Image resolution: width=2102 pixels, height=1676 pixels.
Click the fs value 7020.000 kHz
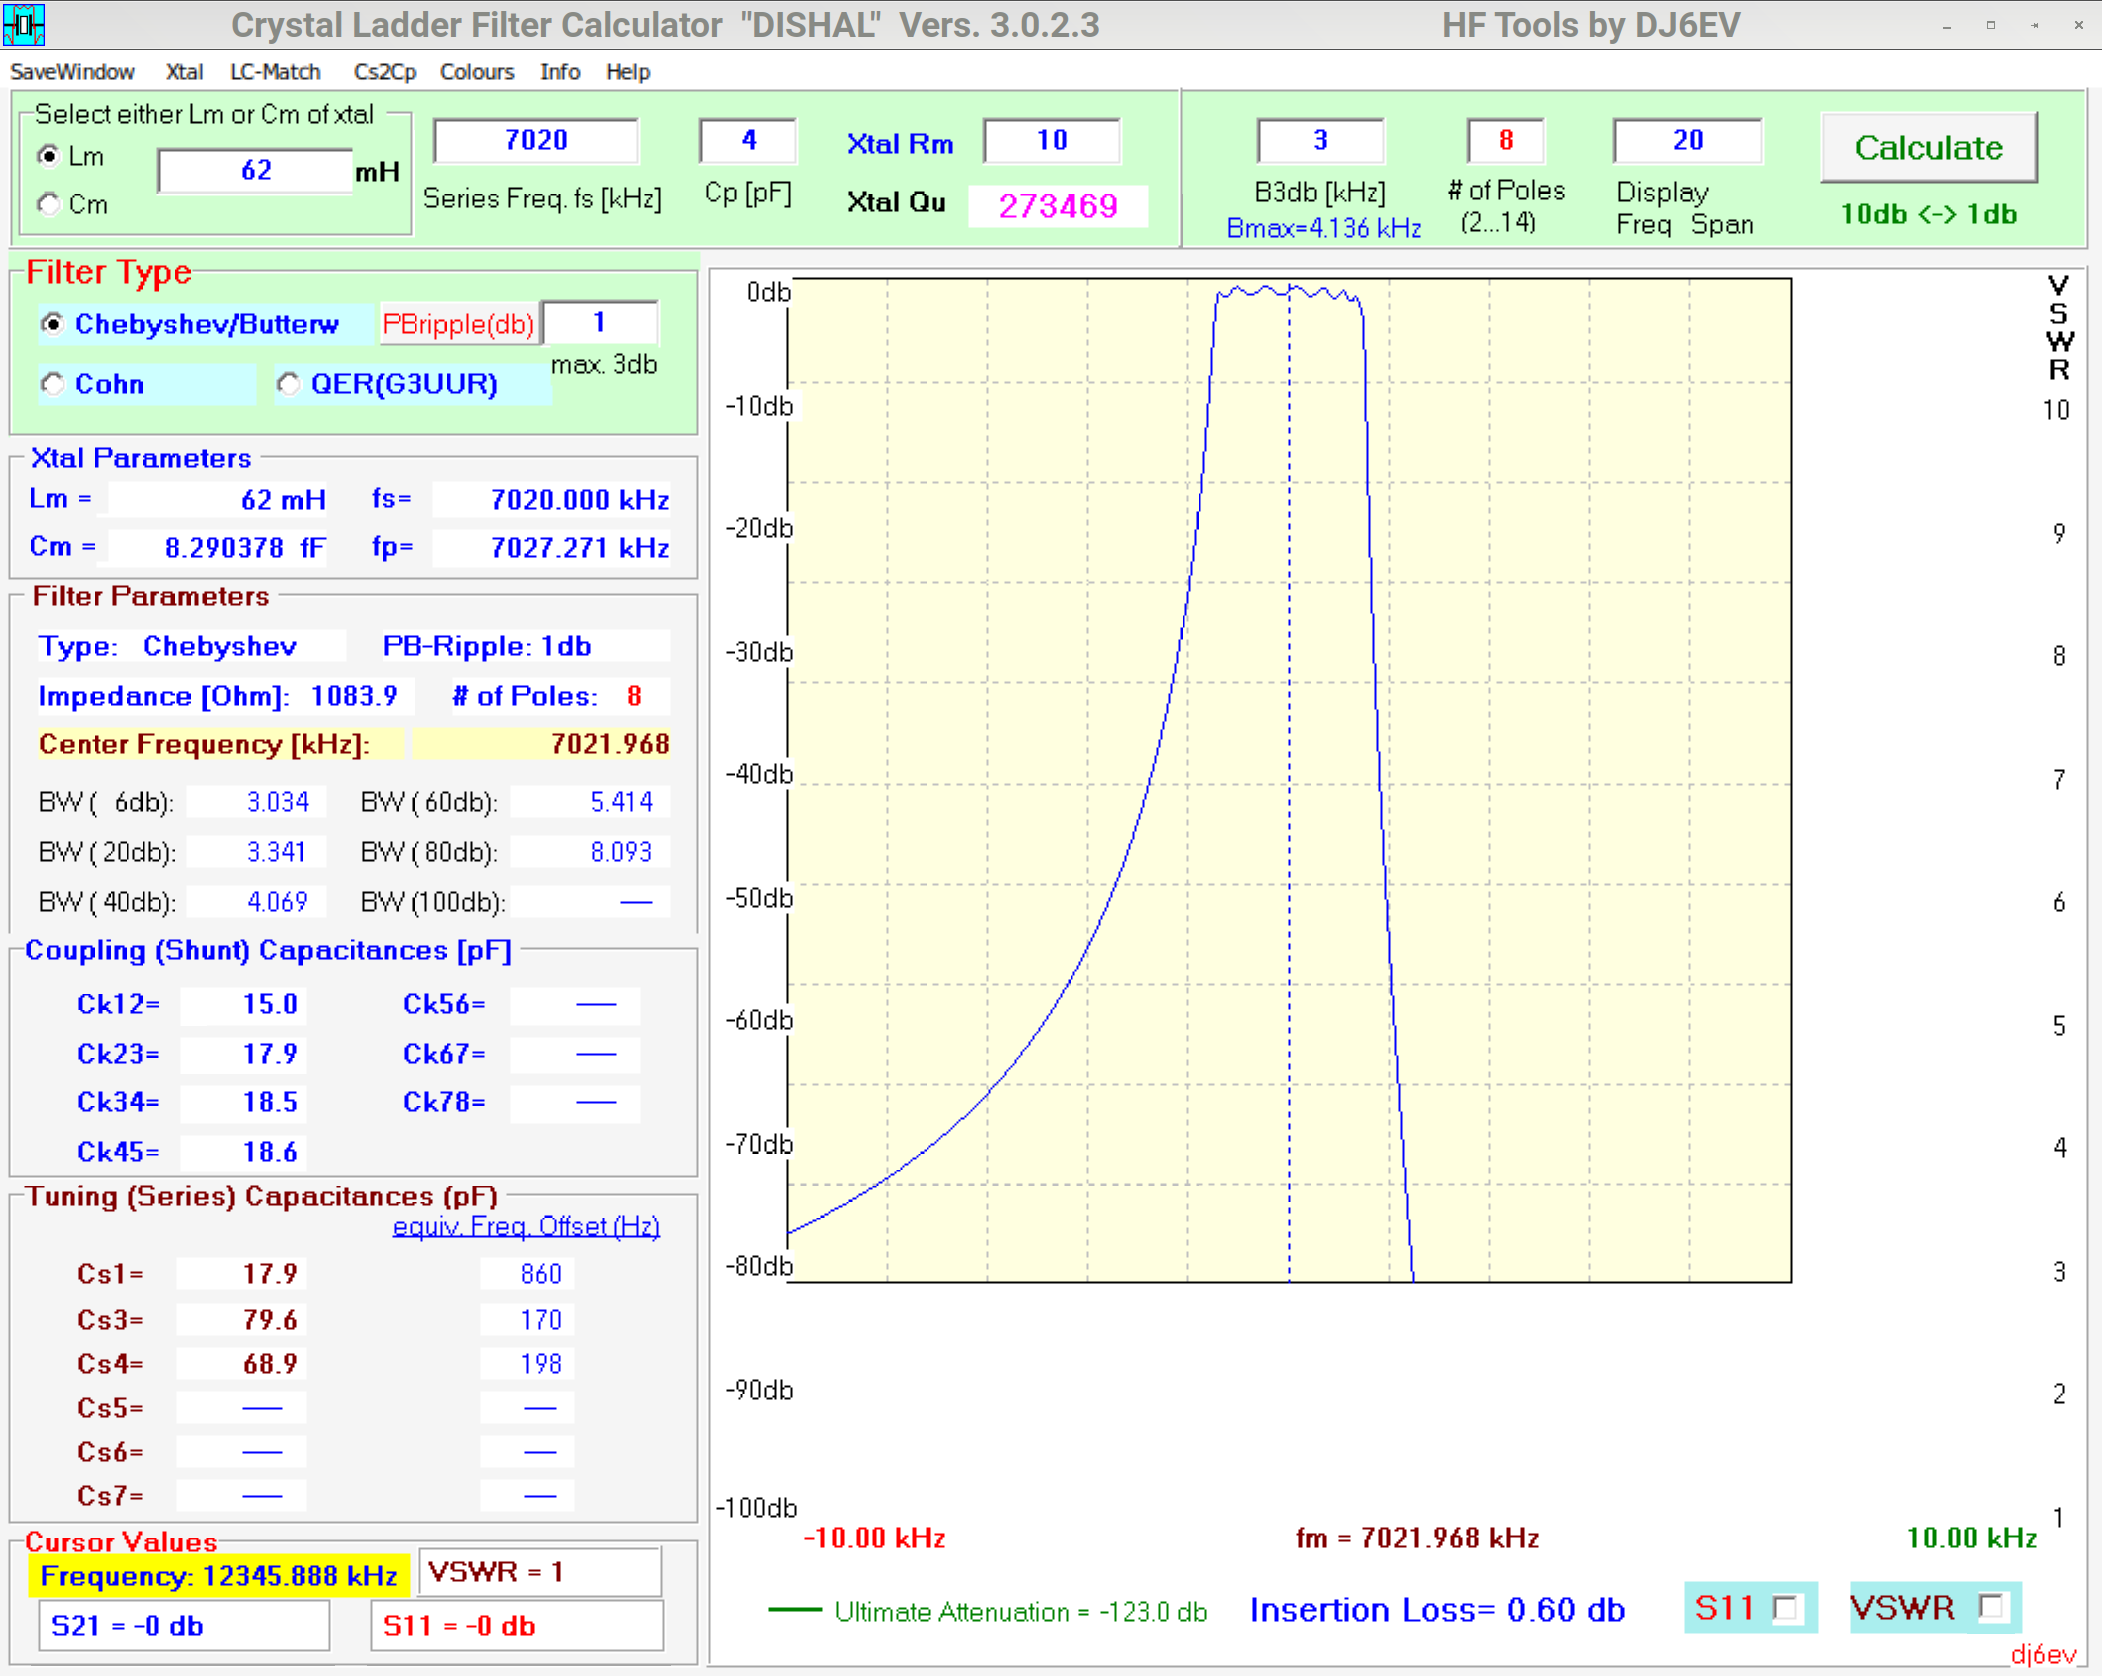(x=551, y=499)
